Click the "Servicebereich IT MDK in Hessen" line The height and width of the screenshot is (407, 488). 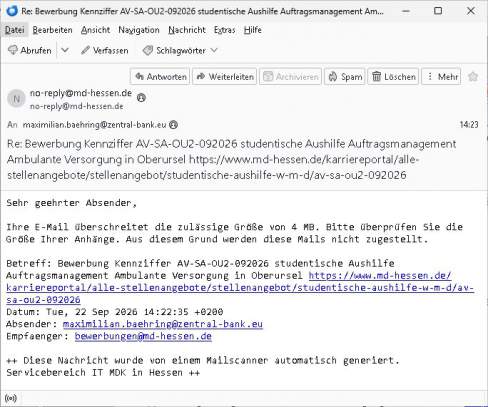pyautogui.click(x=103, y=372)
